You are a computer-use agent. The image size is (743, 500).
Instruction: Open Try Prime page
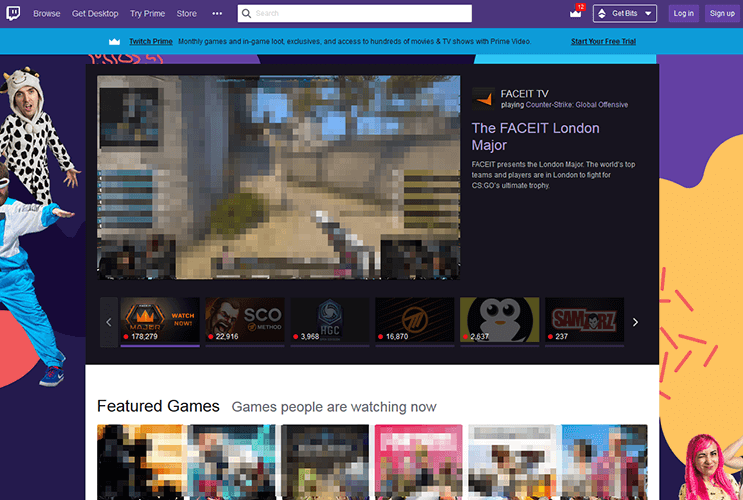tap(147, 14)
